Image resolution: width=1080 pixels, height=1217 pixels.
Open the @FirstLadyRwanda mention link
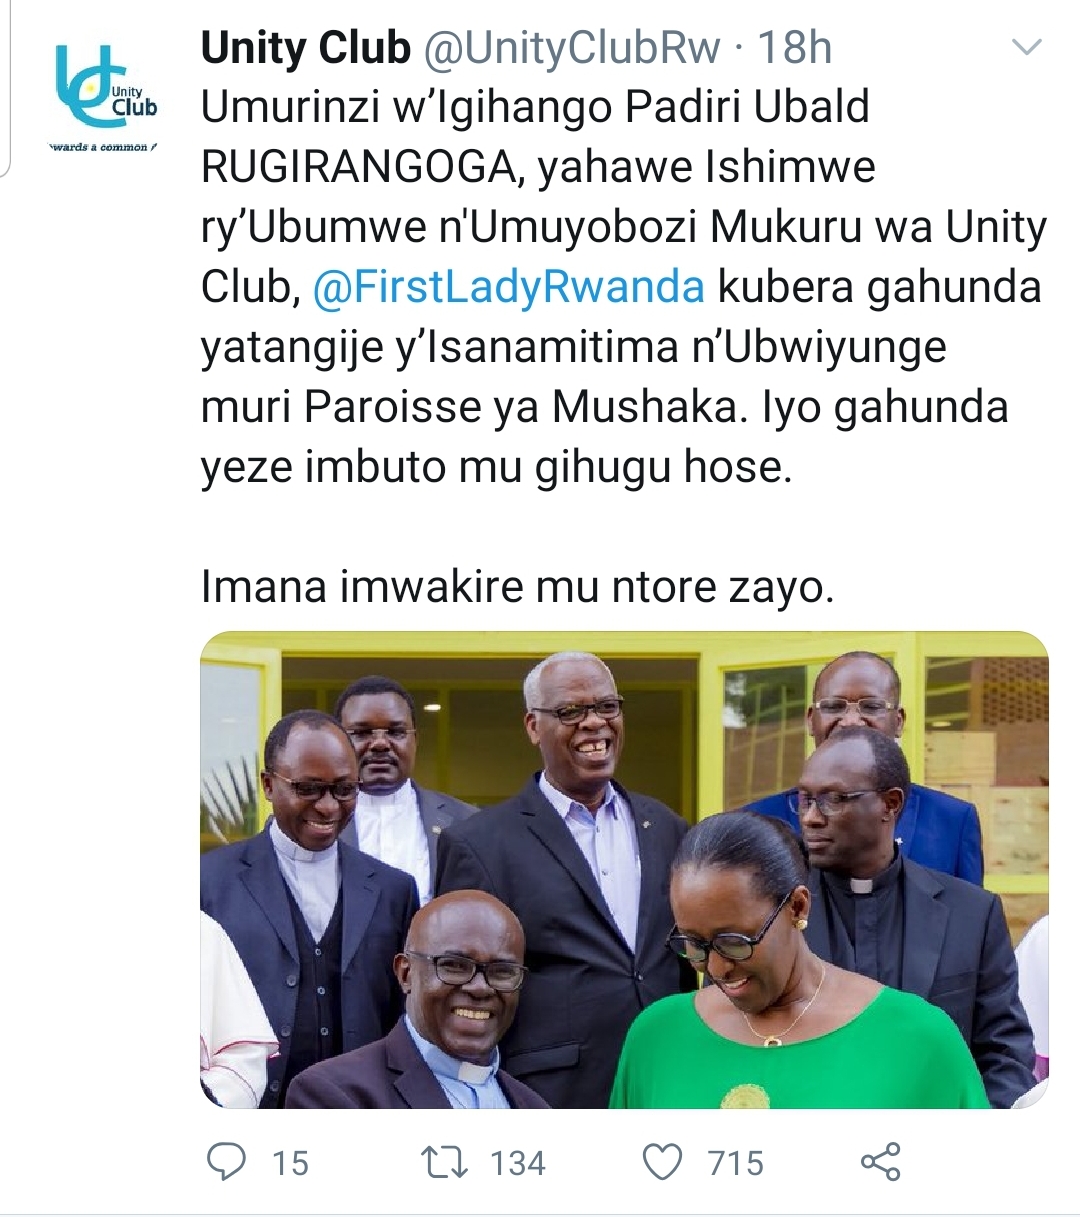(x=509, y=287)
